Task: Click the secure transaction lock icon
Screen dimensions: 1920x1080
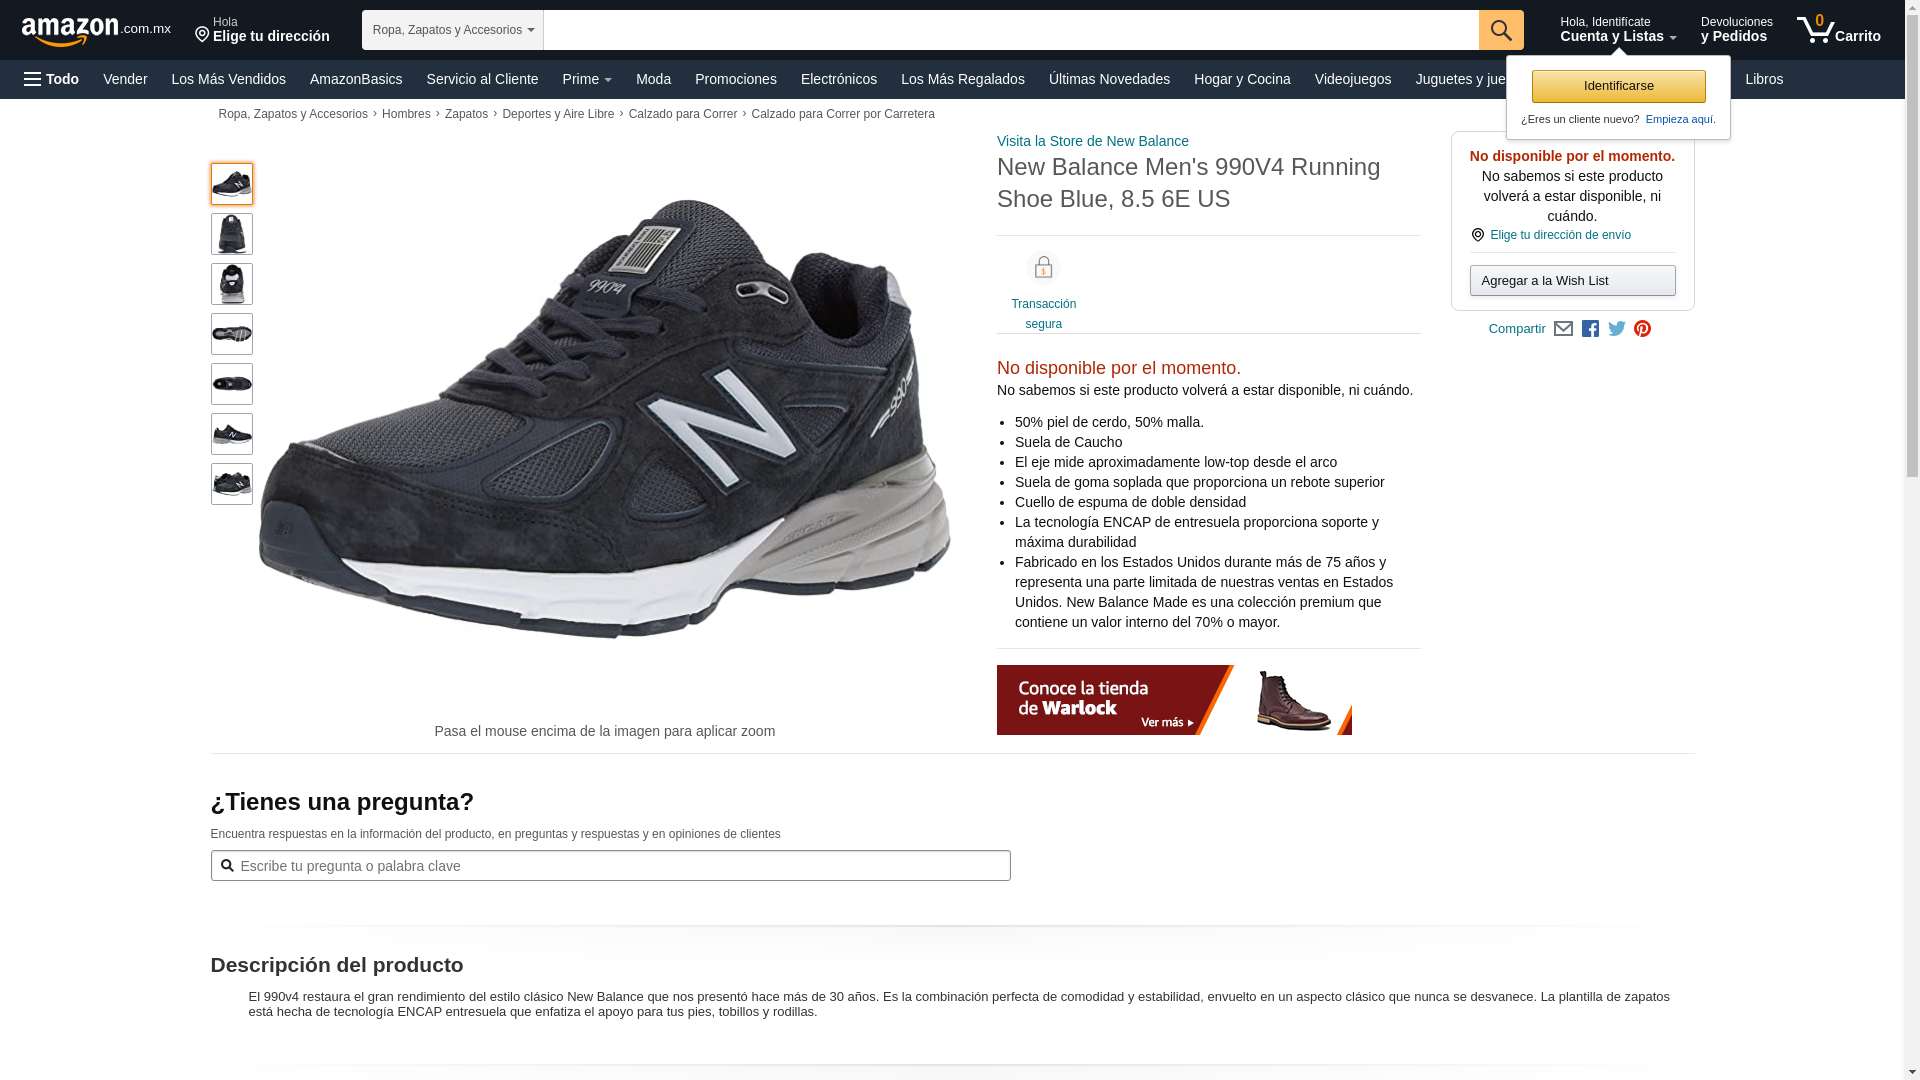Action: [x=1043, y=268]
